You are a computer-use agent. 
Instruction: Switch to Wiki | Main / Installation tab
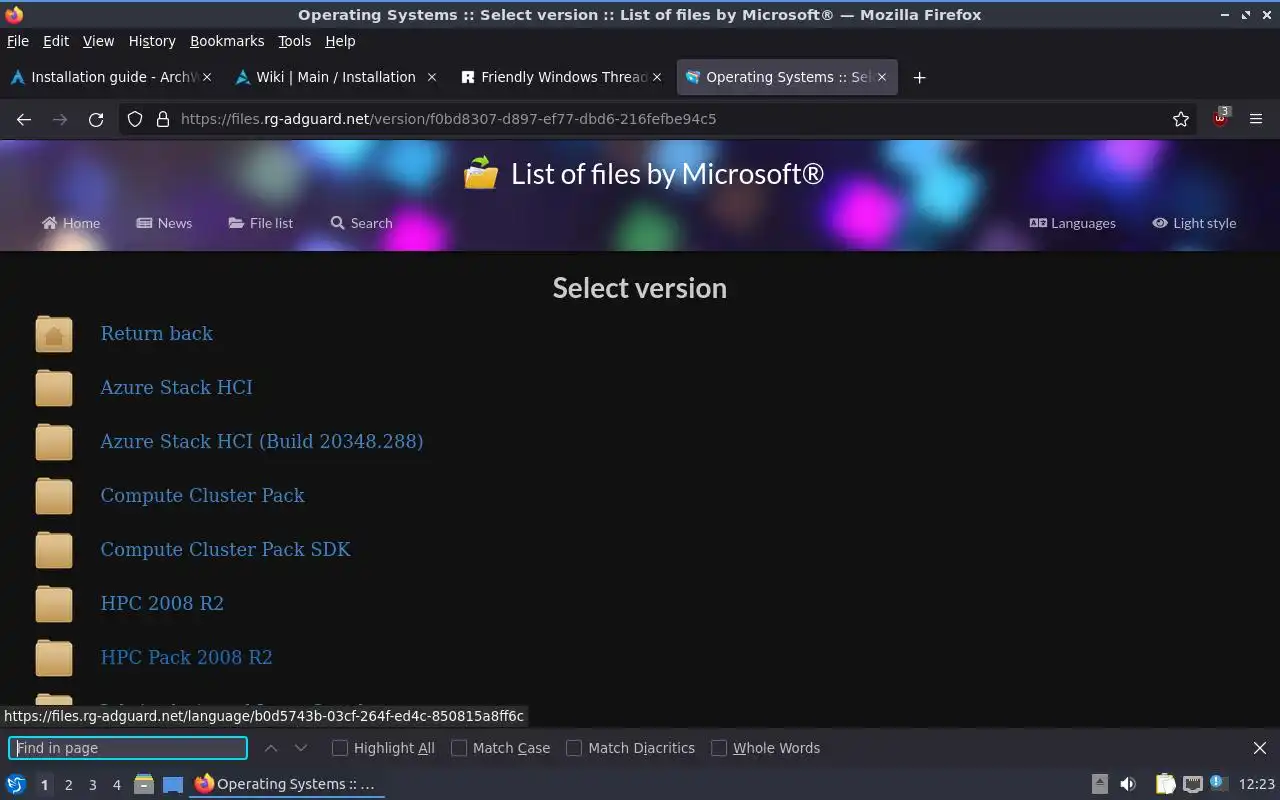(x=336, y=77)
